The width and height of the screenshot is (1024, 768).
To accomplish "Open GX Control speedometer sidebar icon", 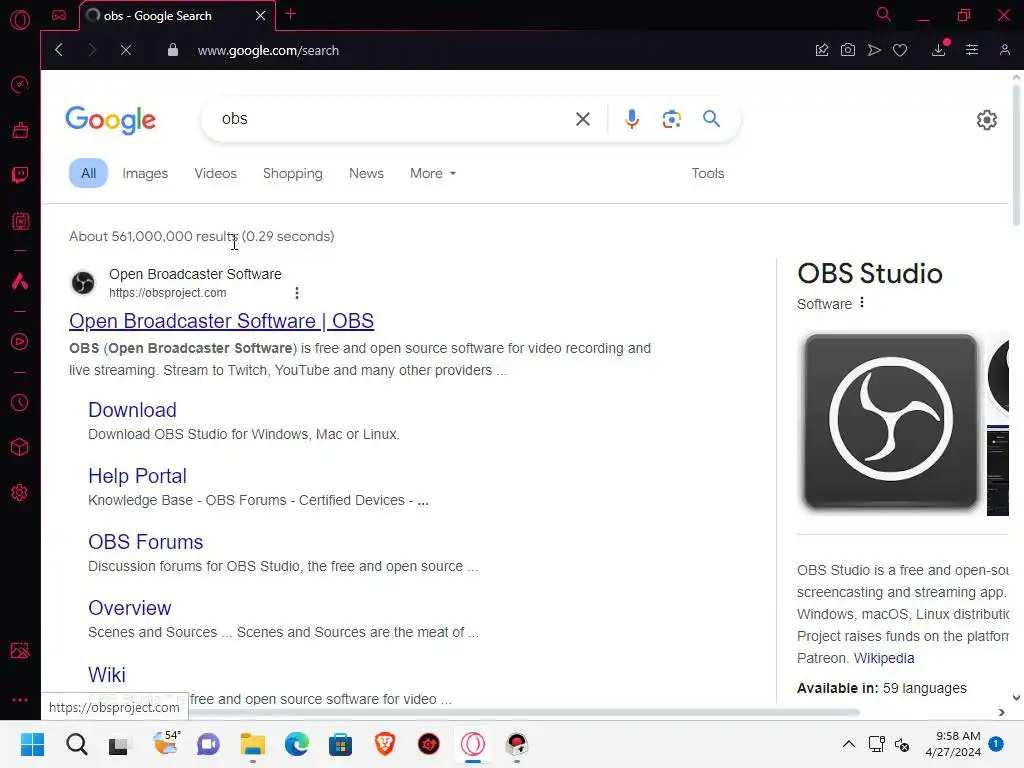I will (20, 84).
